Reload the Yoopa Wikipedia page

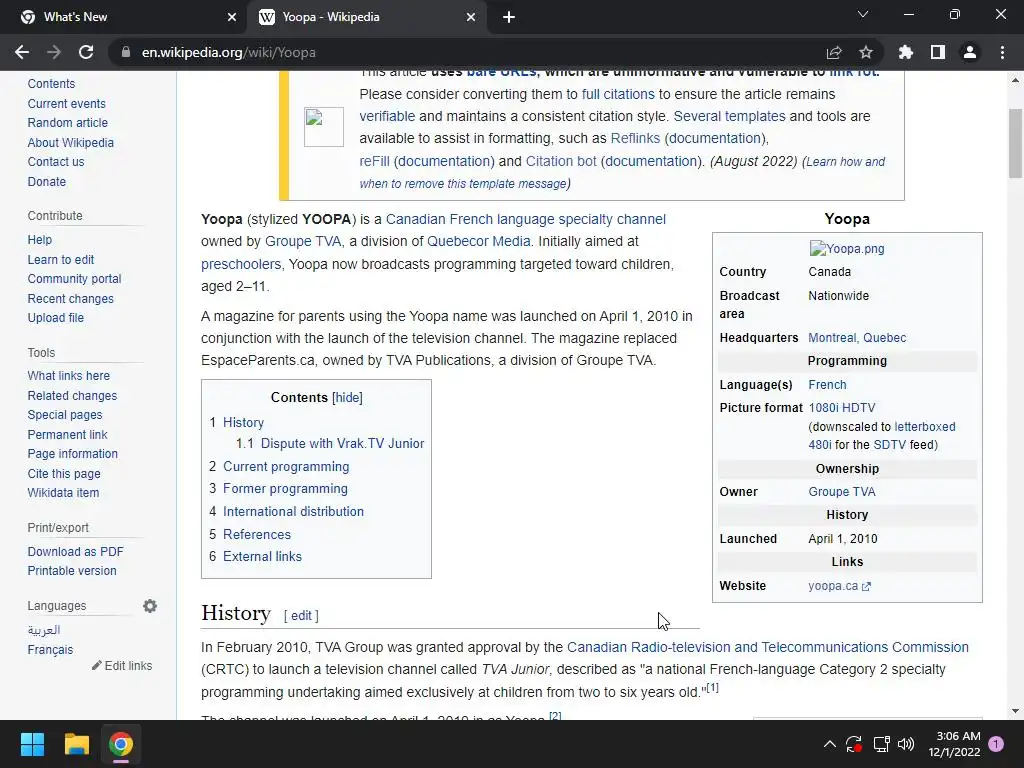pyautogui.click(x=86, y=52)
